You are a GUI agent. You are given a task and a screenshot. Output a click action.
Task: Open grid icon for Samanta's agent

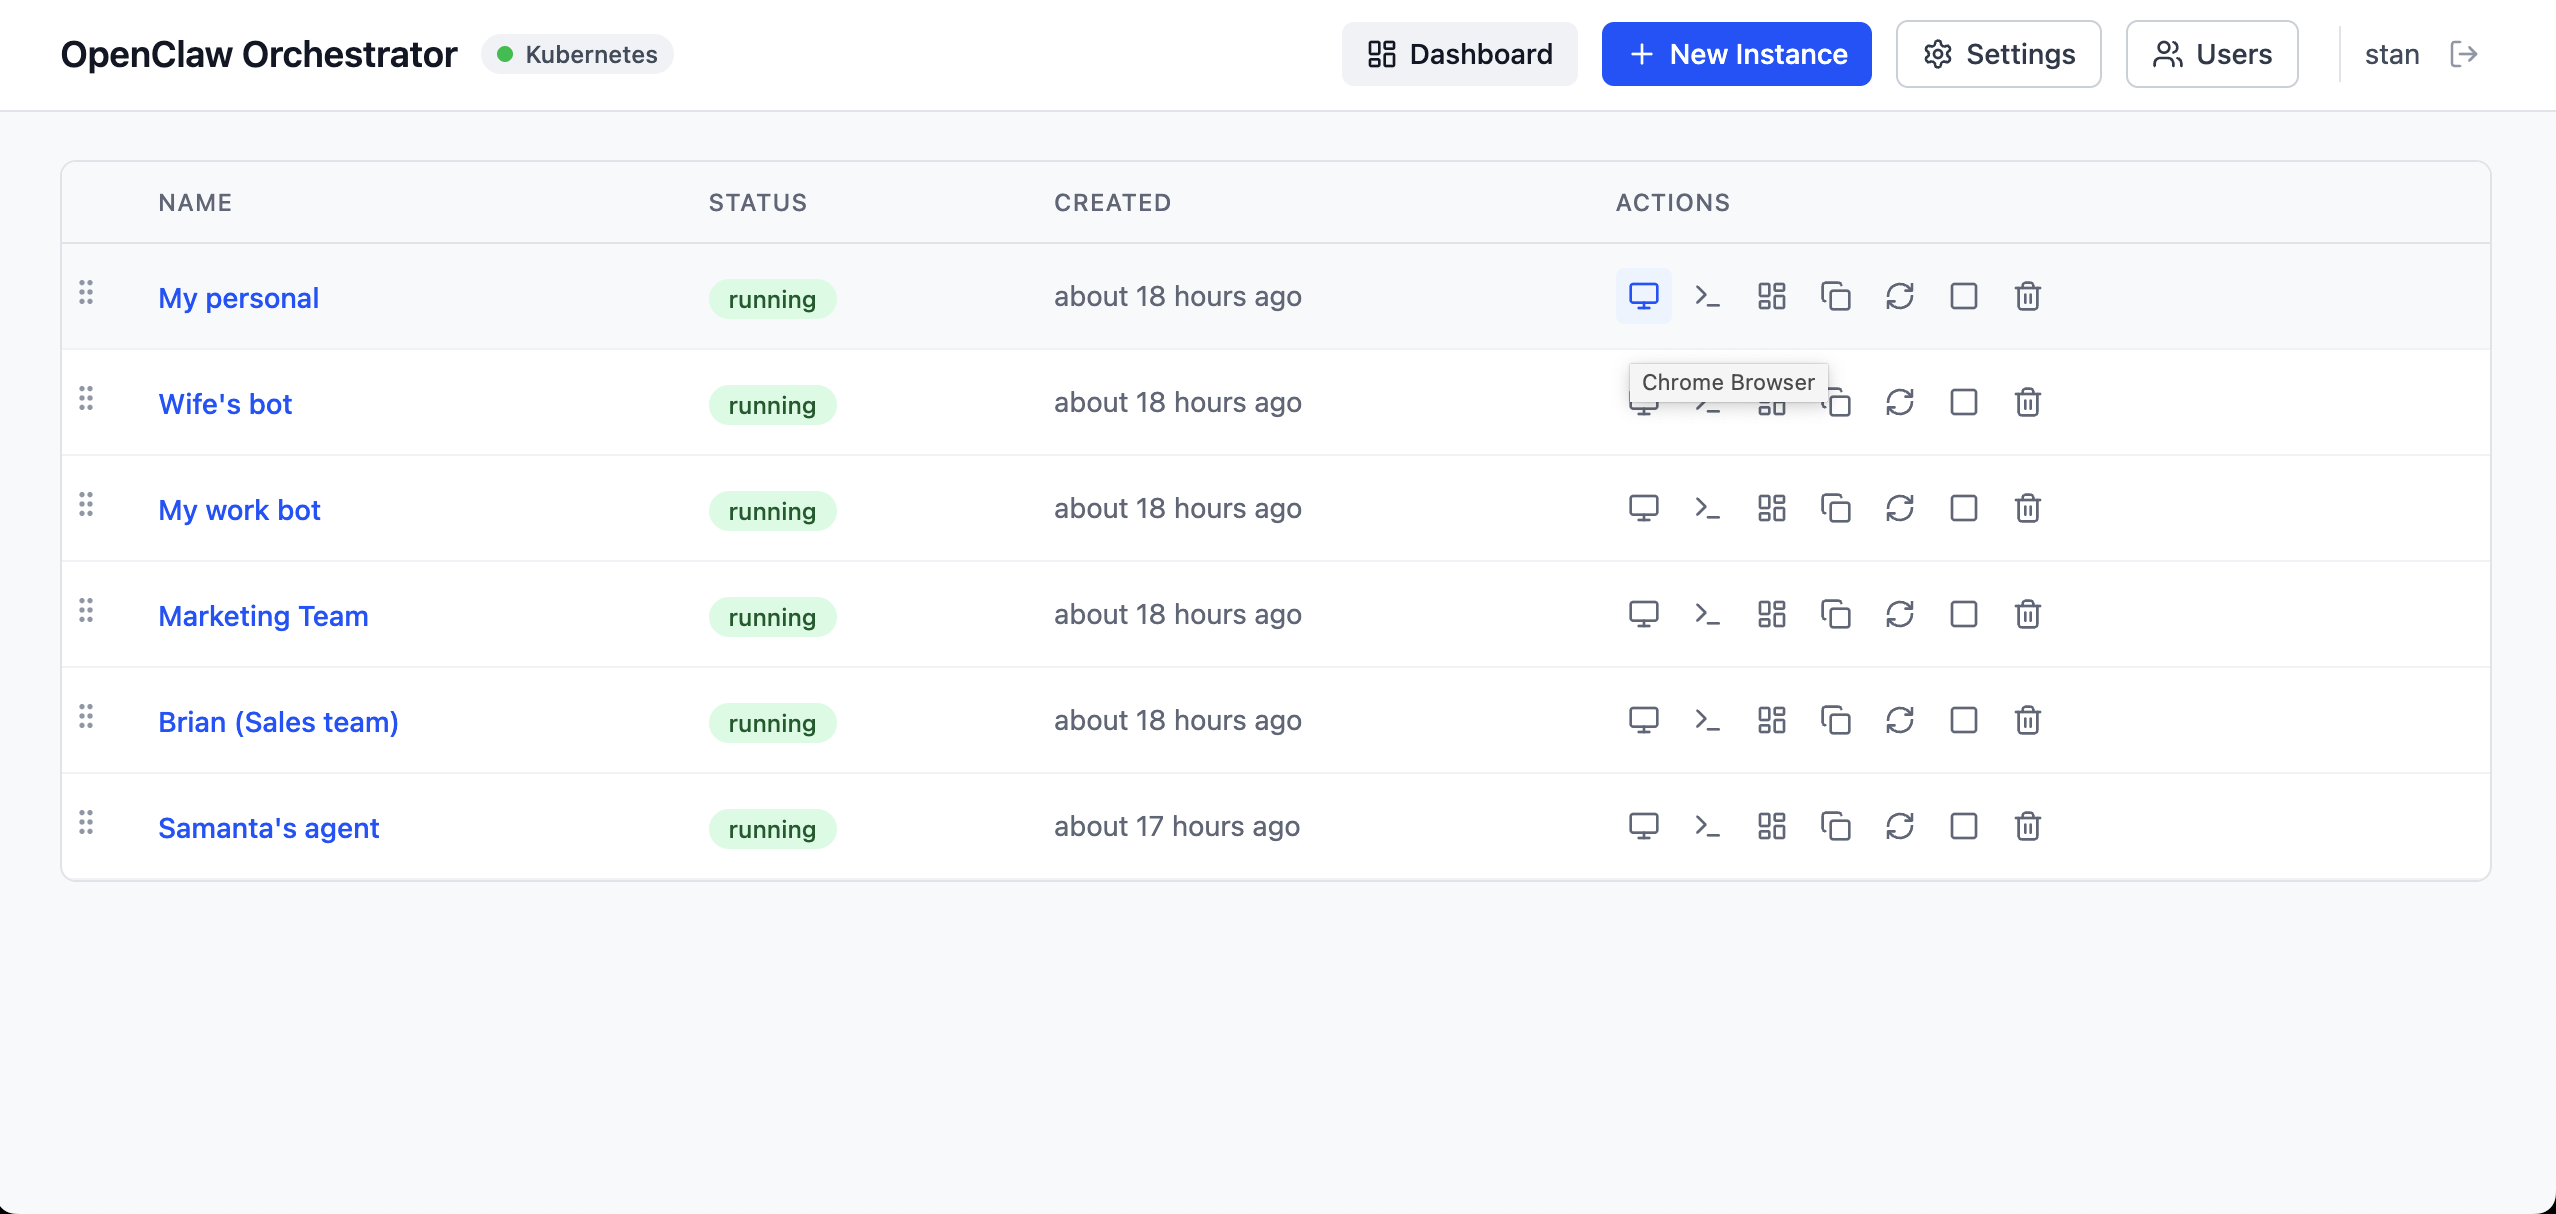[x=1771, y=826]
